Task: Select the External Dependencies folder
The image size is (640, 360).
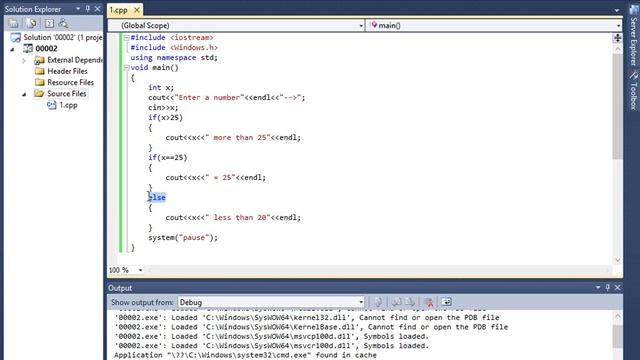Action: point(69,60)
